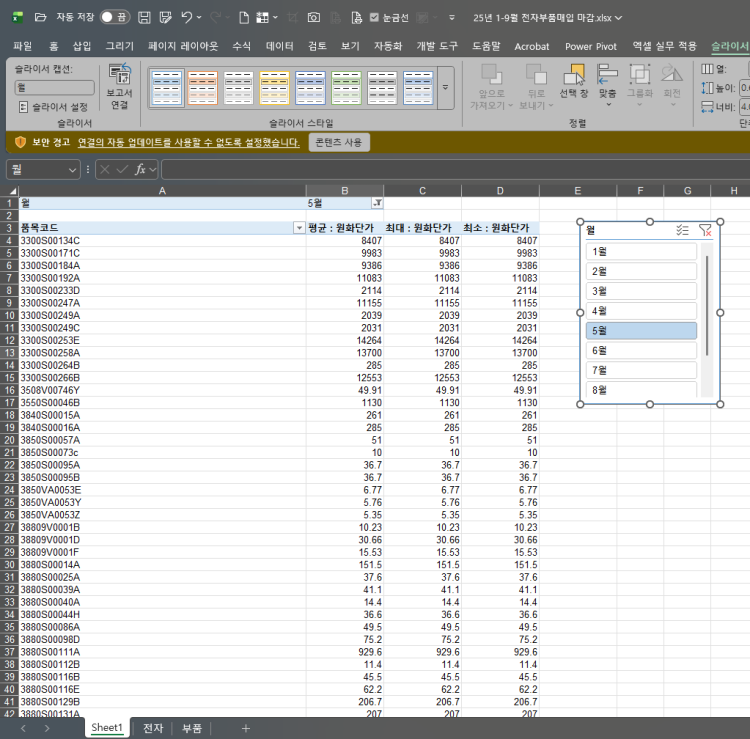The image size is (750, 739).
Task: Open the 보고서 연결 report connections
Action: point(120,87)
